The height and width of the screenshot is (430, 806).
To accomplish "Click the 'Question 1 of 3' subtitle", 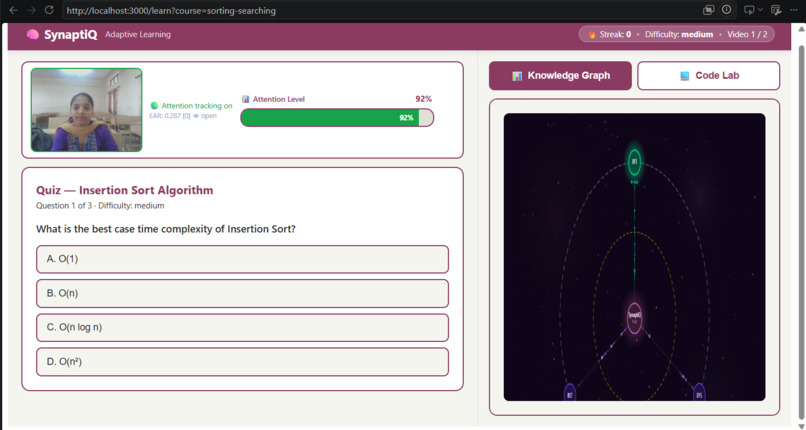I will [x=100, y=205].
